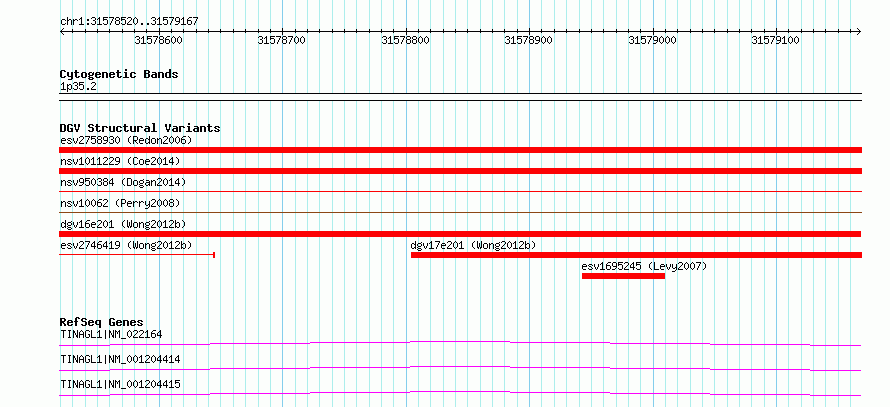Select the nsv1011229 (Coe2014) variant bar

tap(460, 171)
